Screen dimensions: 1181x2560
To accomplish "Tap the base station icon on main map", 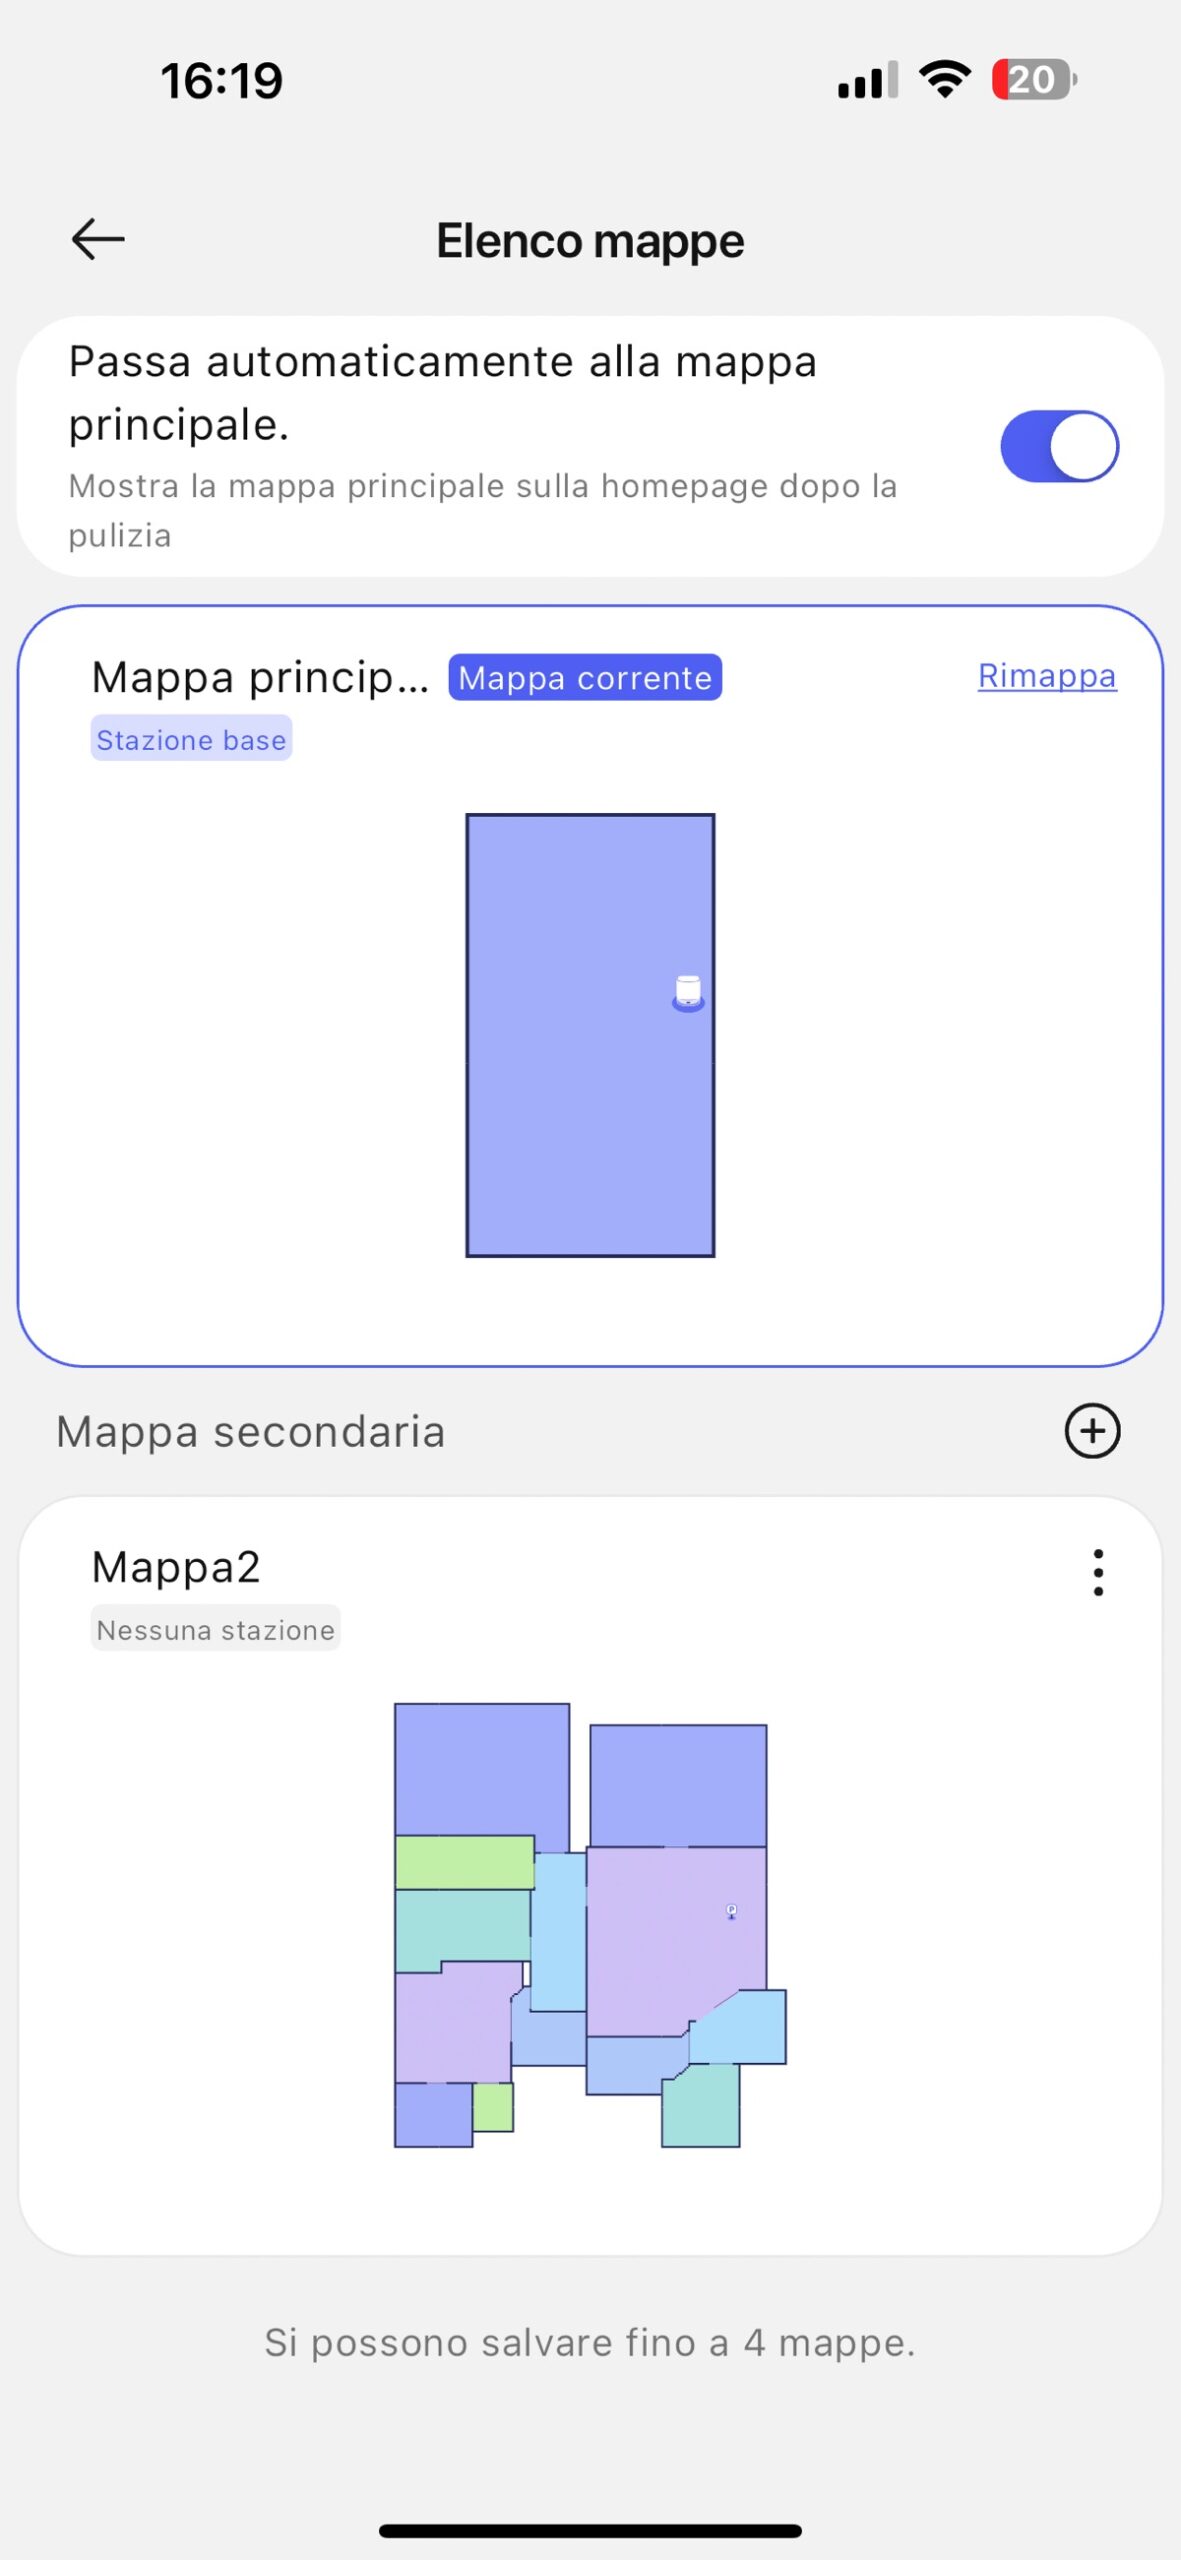I will pyautogui.click(x=688, y=993).
